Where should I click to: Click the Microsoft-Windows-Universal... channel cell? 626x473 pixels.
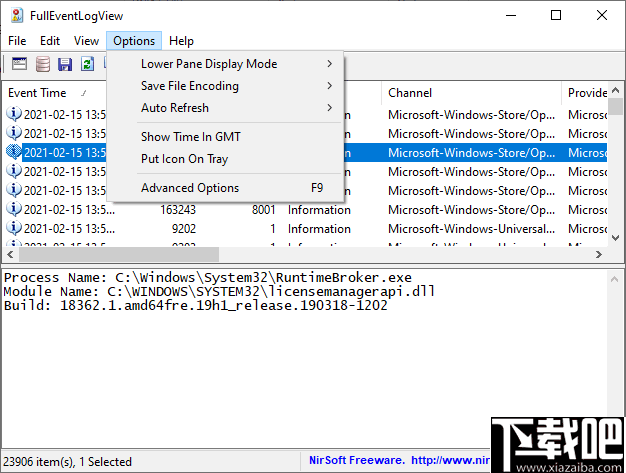coord(471,229)
